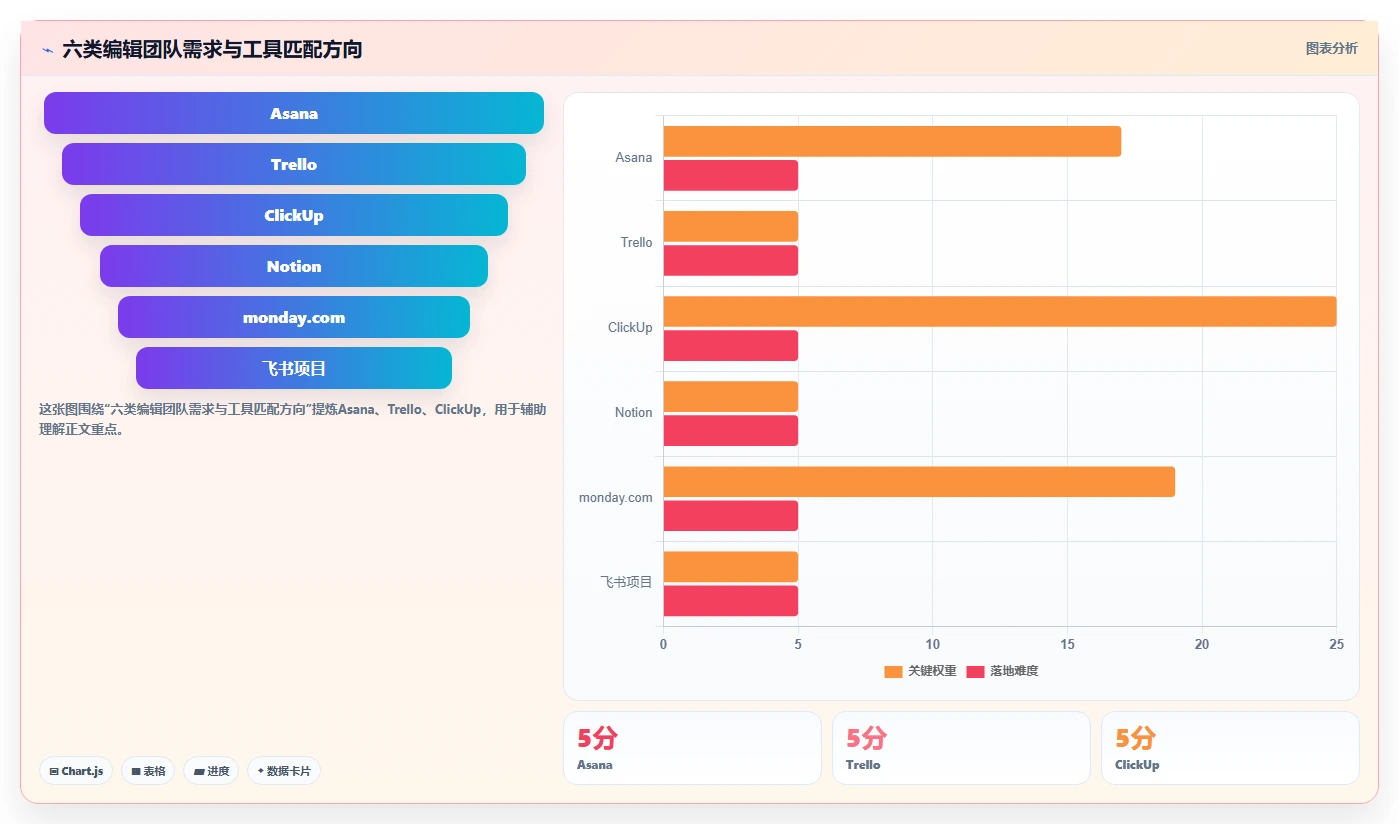Click the description paragraph under the funnel
Screen dimensions: 1399x824
coord(292,420)
